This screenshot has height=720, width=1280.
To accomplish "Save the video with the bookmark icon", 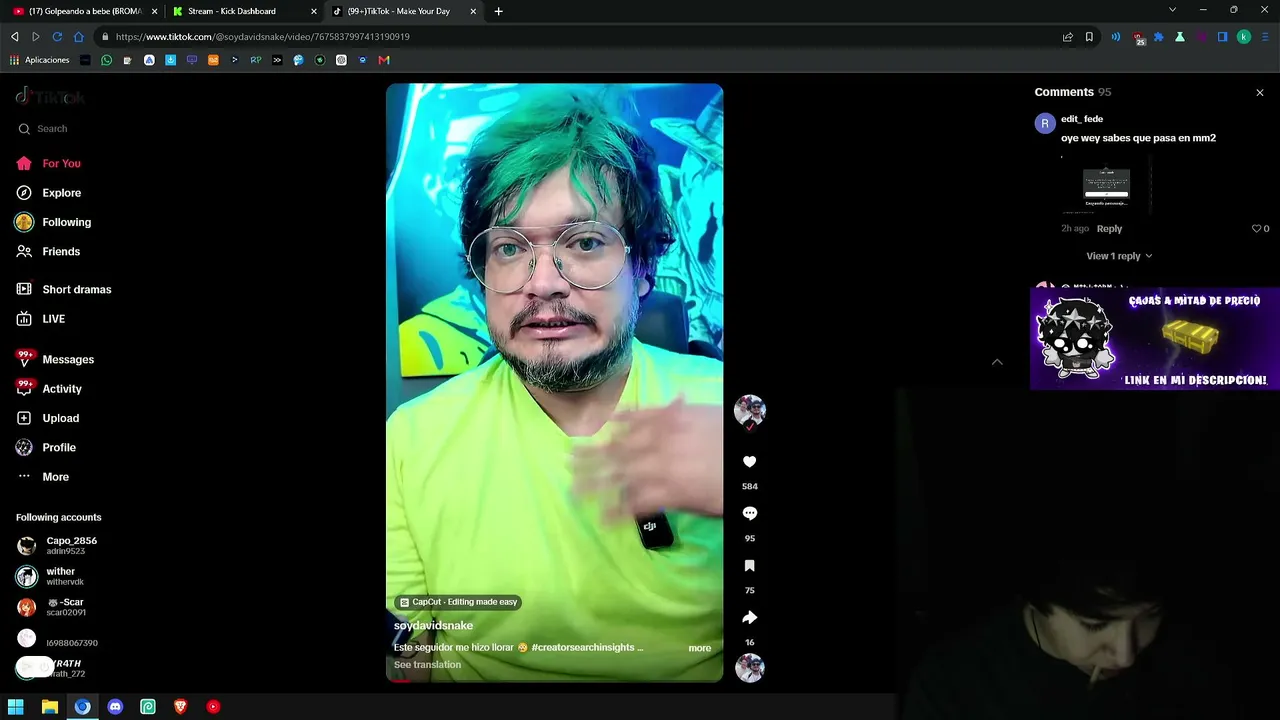I will coord(750,566).
